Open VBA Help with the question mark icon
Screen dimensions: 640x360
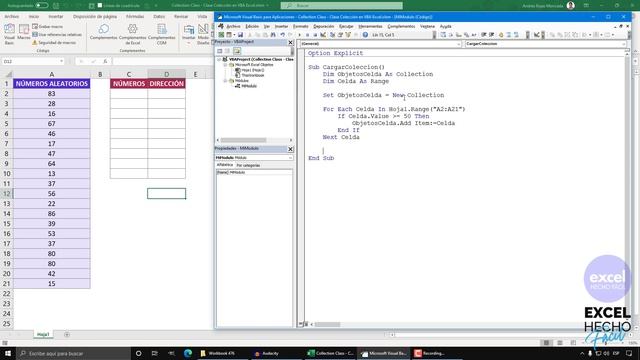click(365, 35)
